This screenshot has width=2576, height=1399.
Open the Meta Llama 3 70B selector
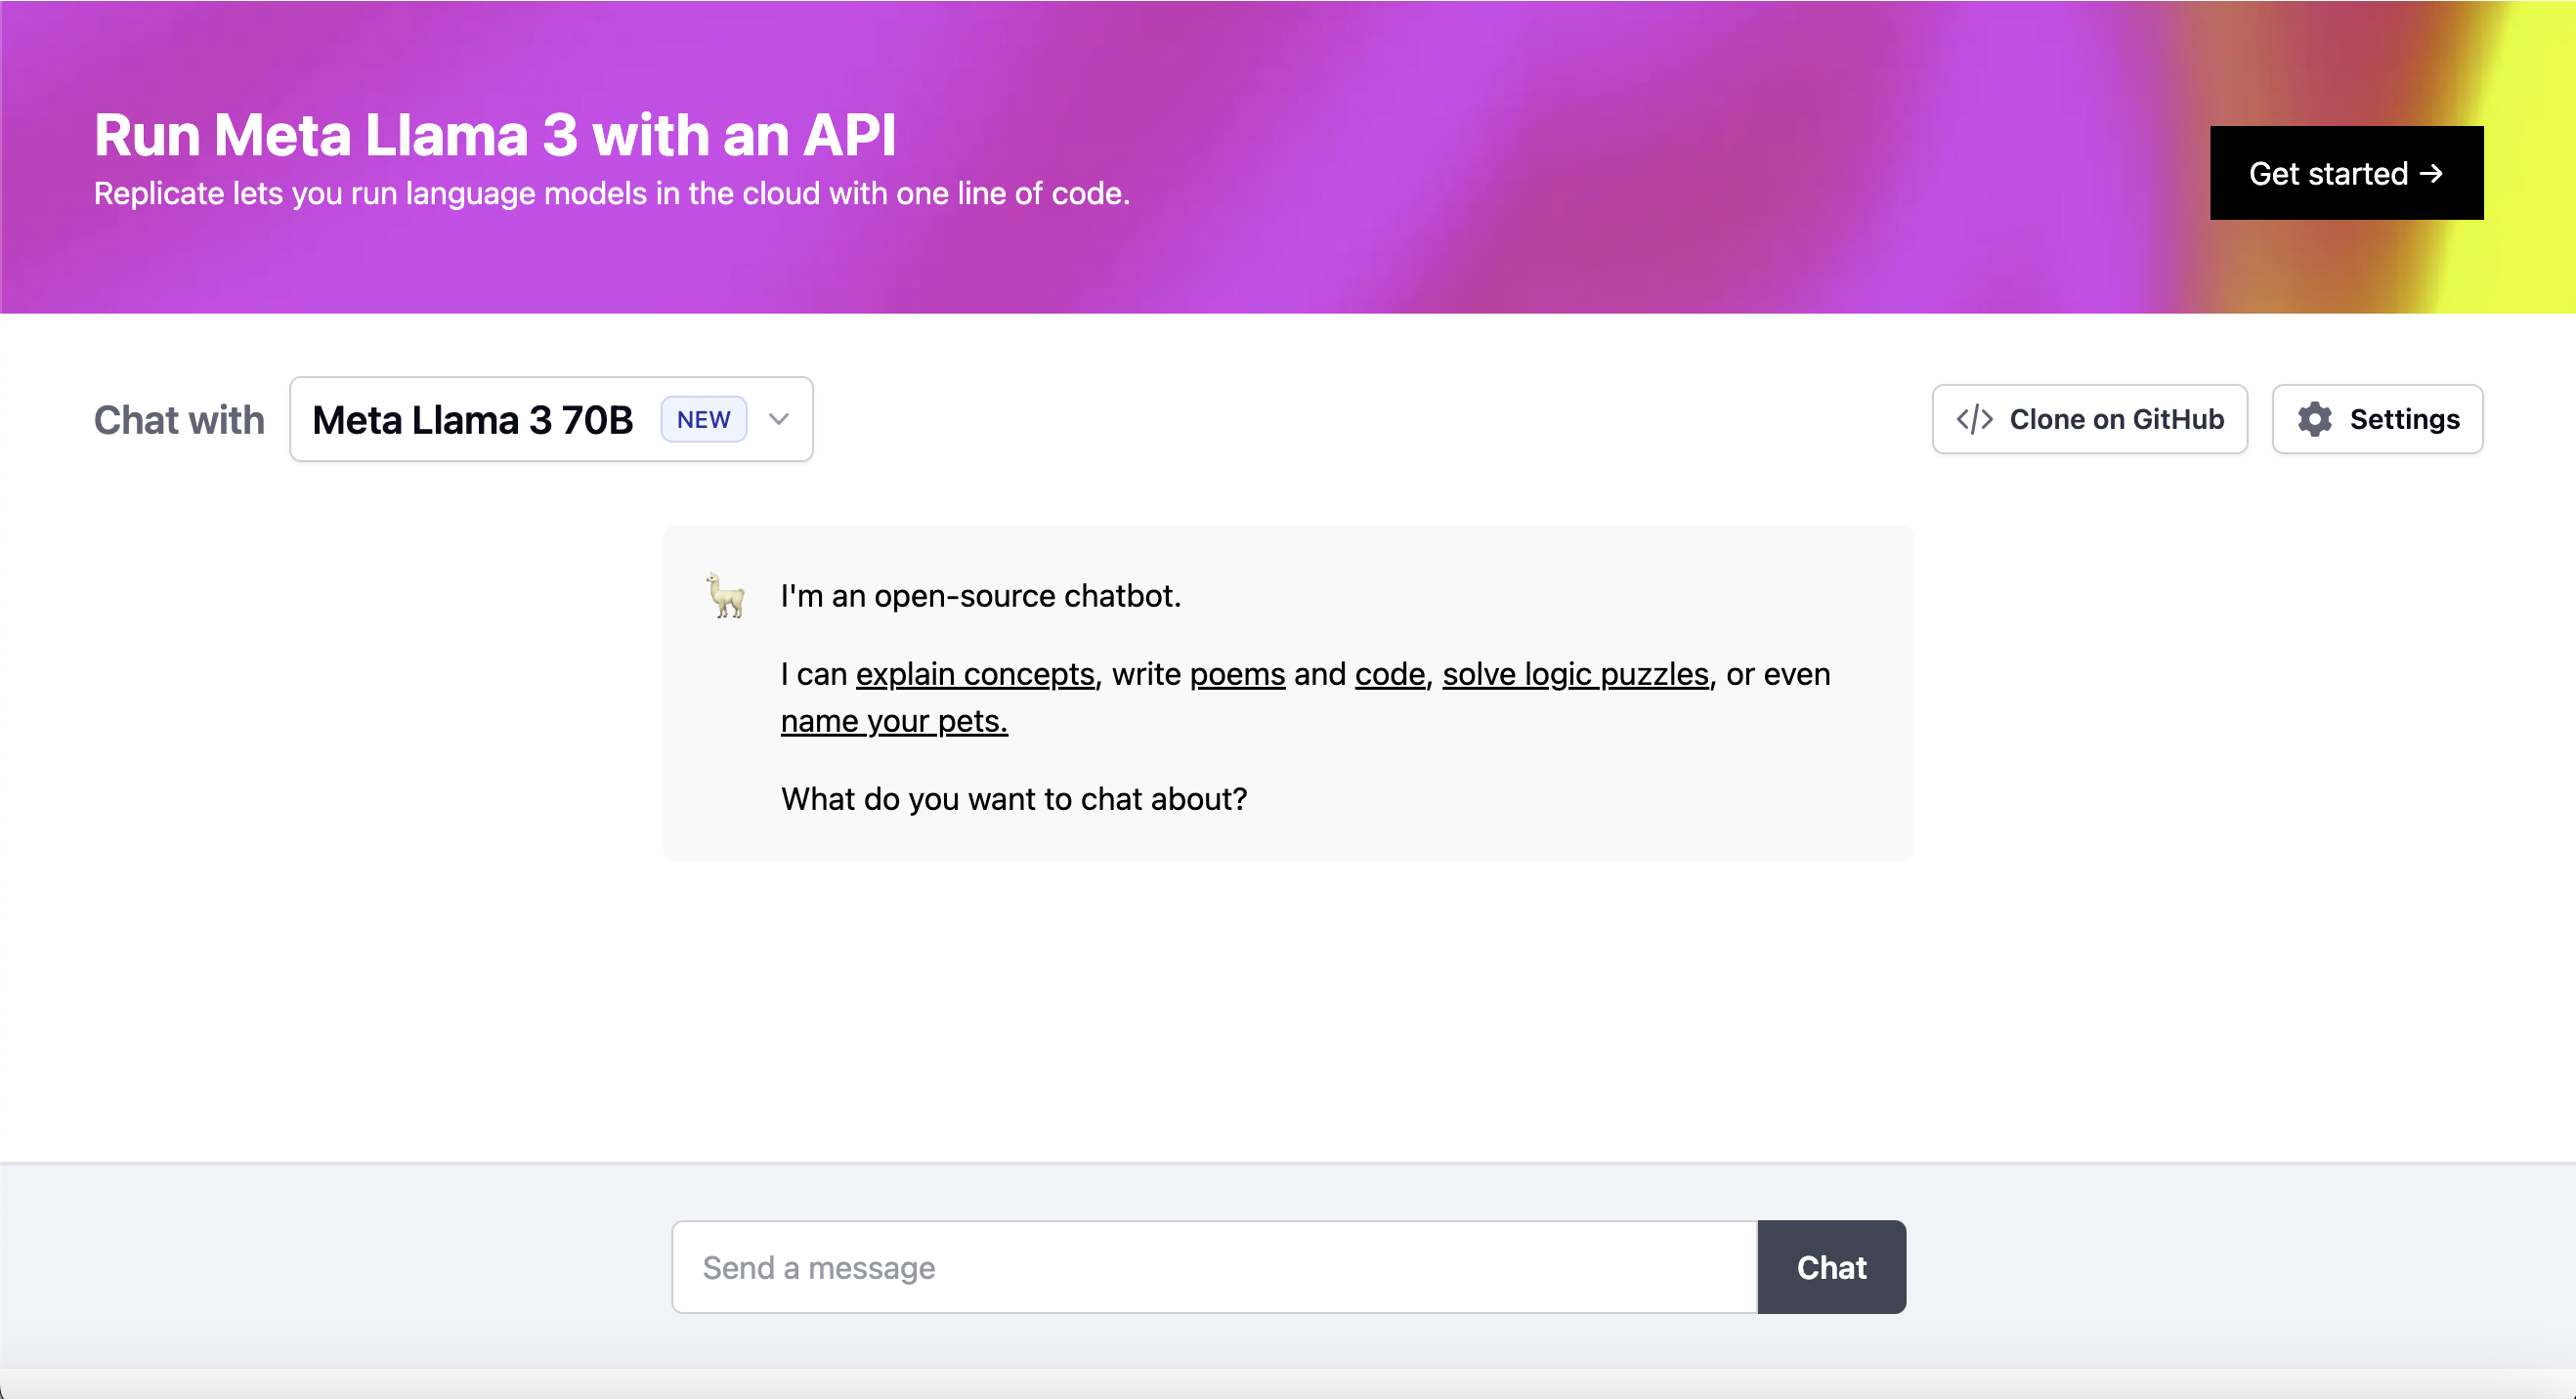point(472,419)
